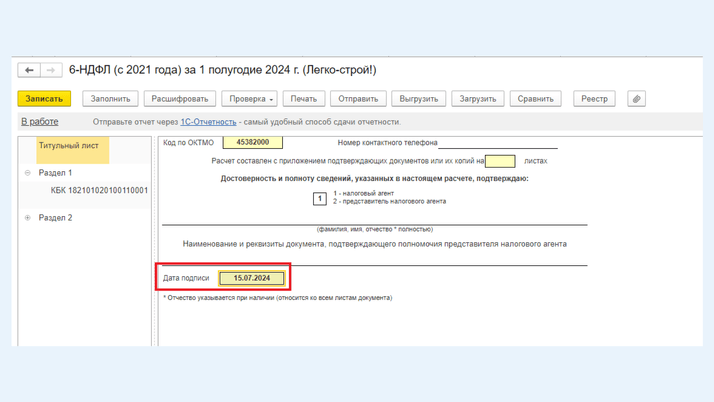The image size is (714, 402).
Task: Select Раздел 2 in the tree
Action: [x=55, y=218]
